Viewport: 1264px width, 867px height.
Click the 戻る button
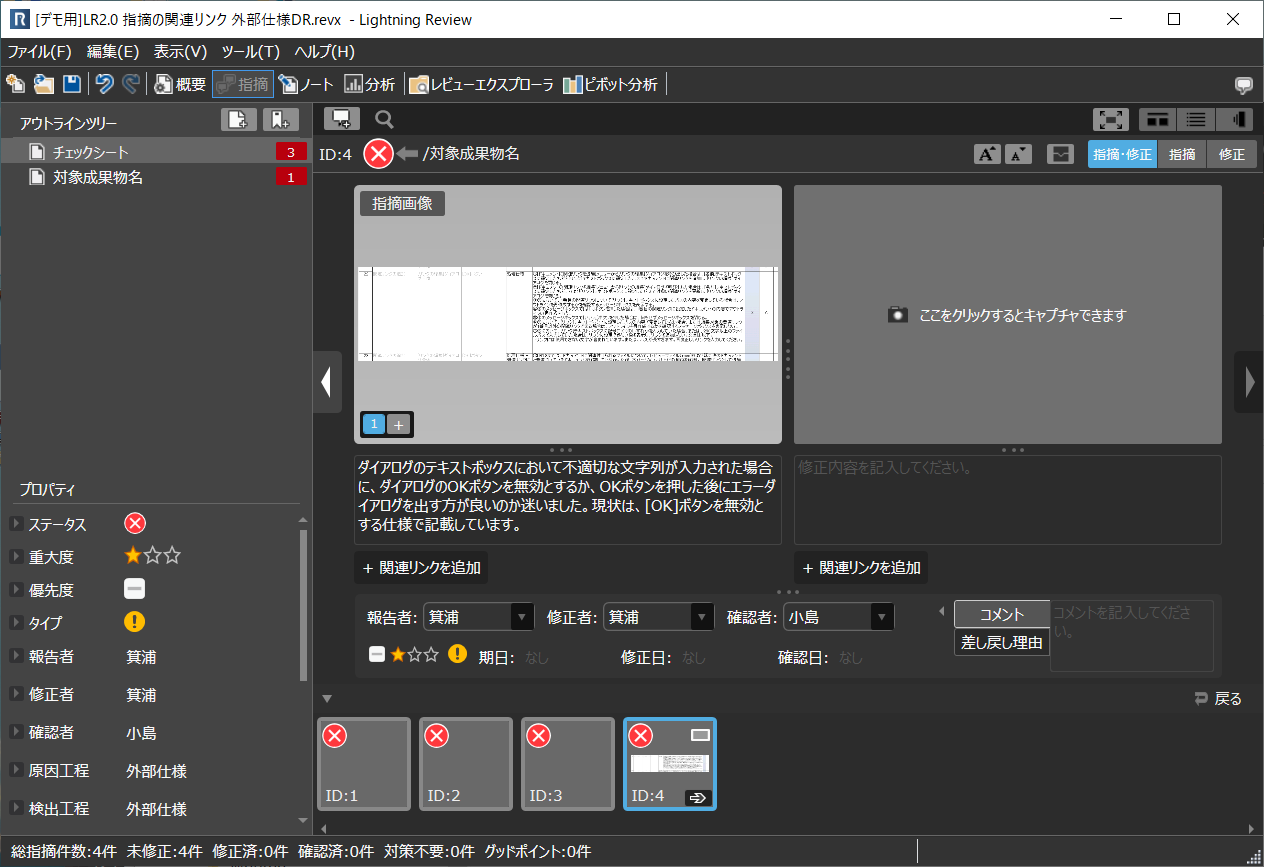pos(1218,699)
